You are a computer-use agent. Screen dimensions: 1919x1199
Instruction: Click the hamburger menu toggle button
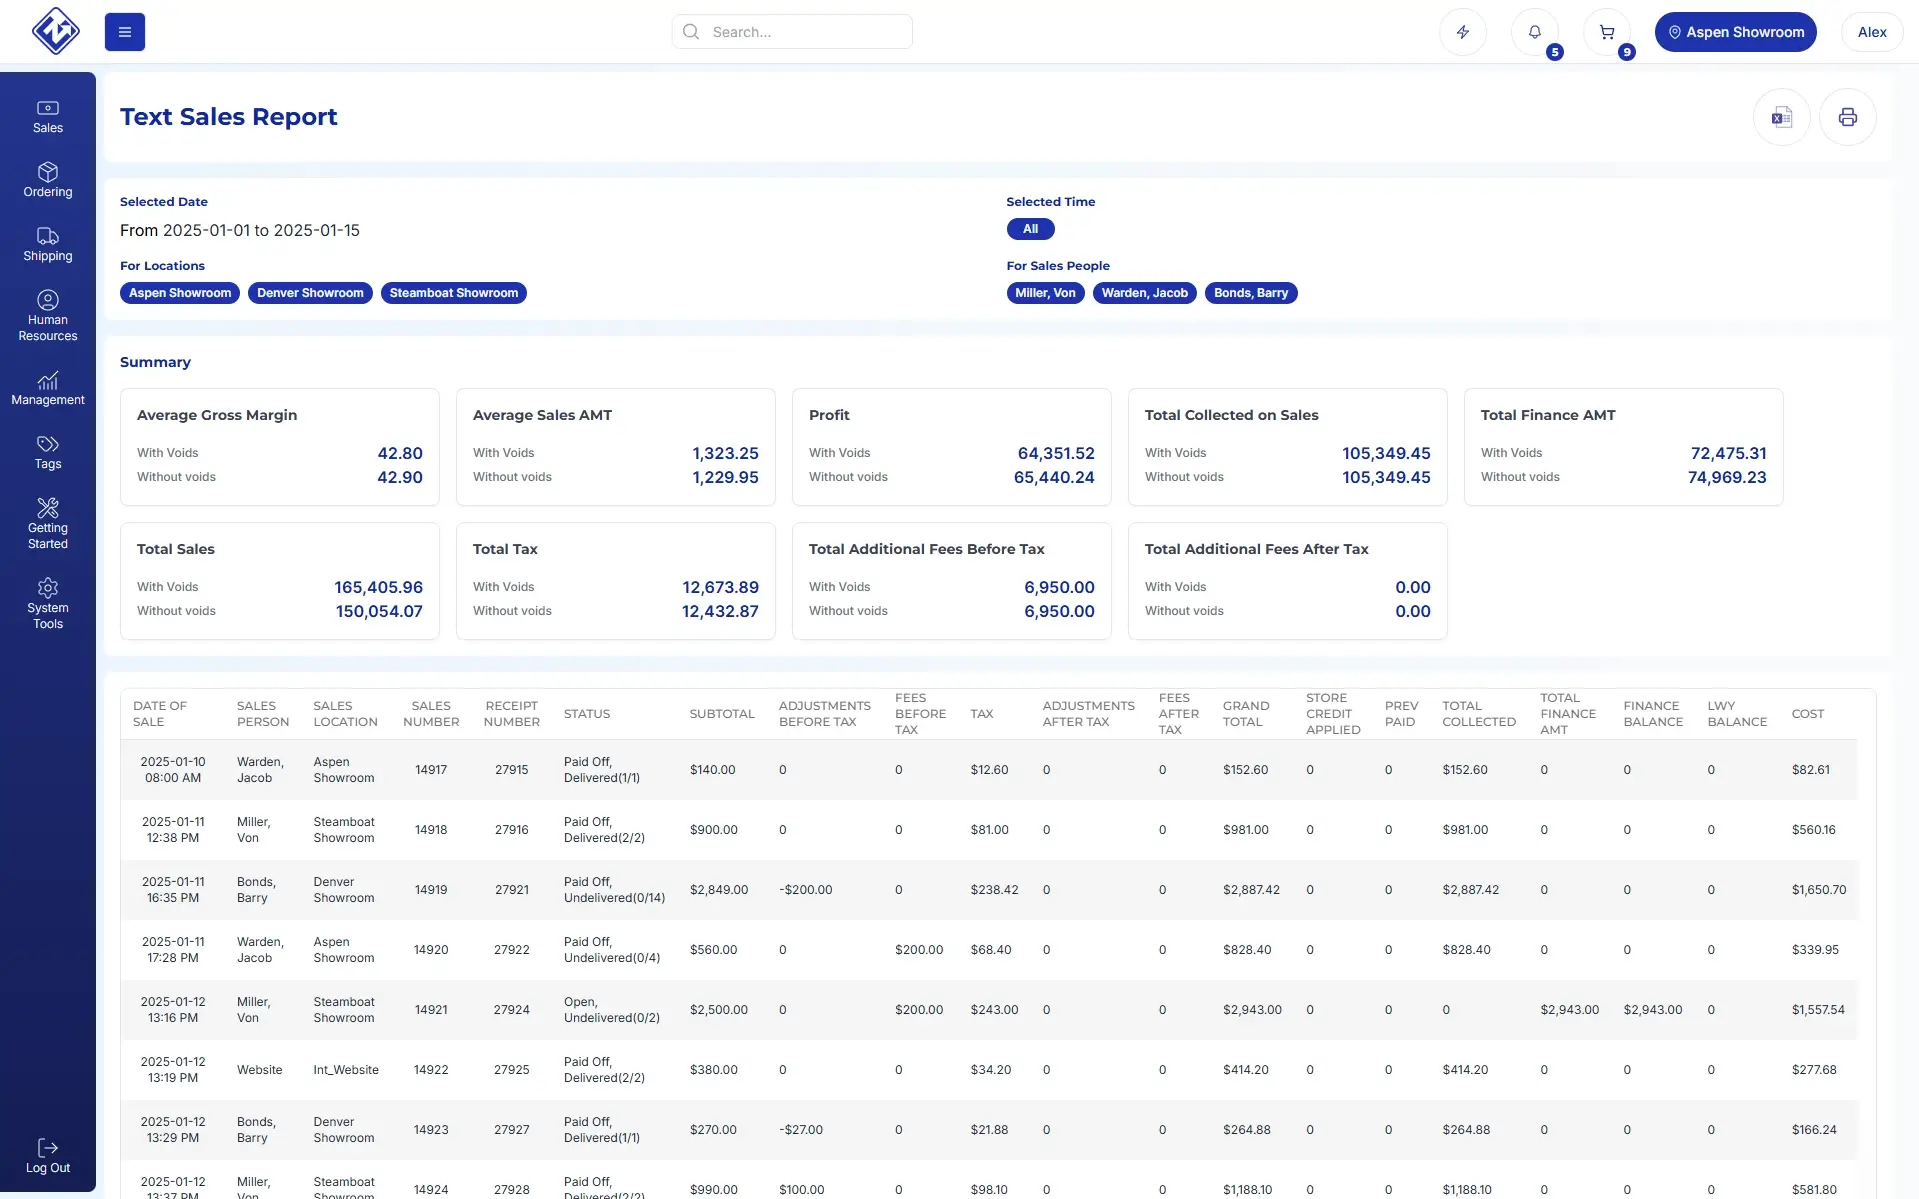point(124,32)
